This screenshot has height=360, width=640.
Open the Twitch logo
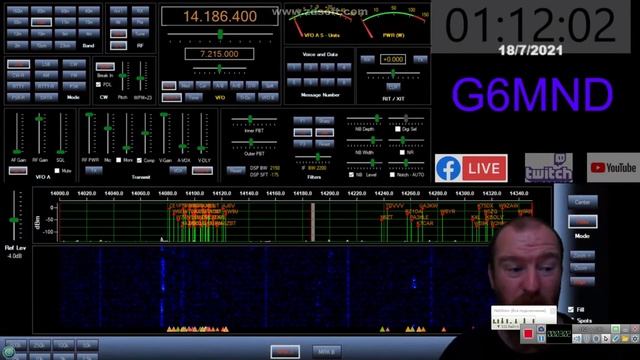pos(549,168)
